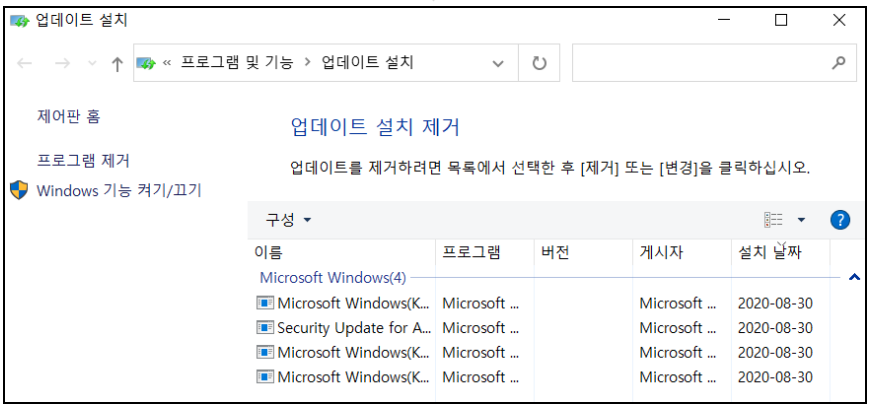Click the shield icon beside Windows 기능
Image resolution: width=869 pixels, height=409 pixels.
pos(19,190)
